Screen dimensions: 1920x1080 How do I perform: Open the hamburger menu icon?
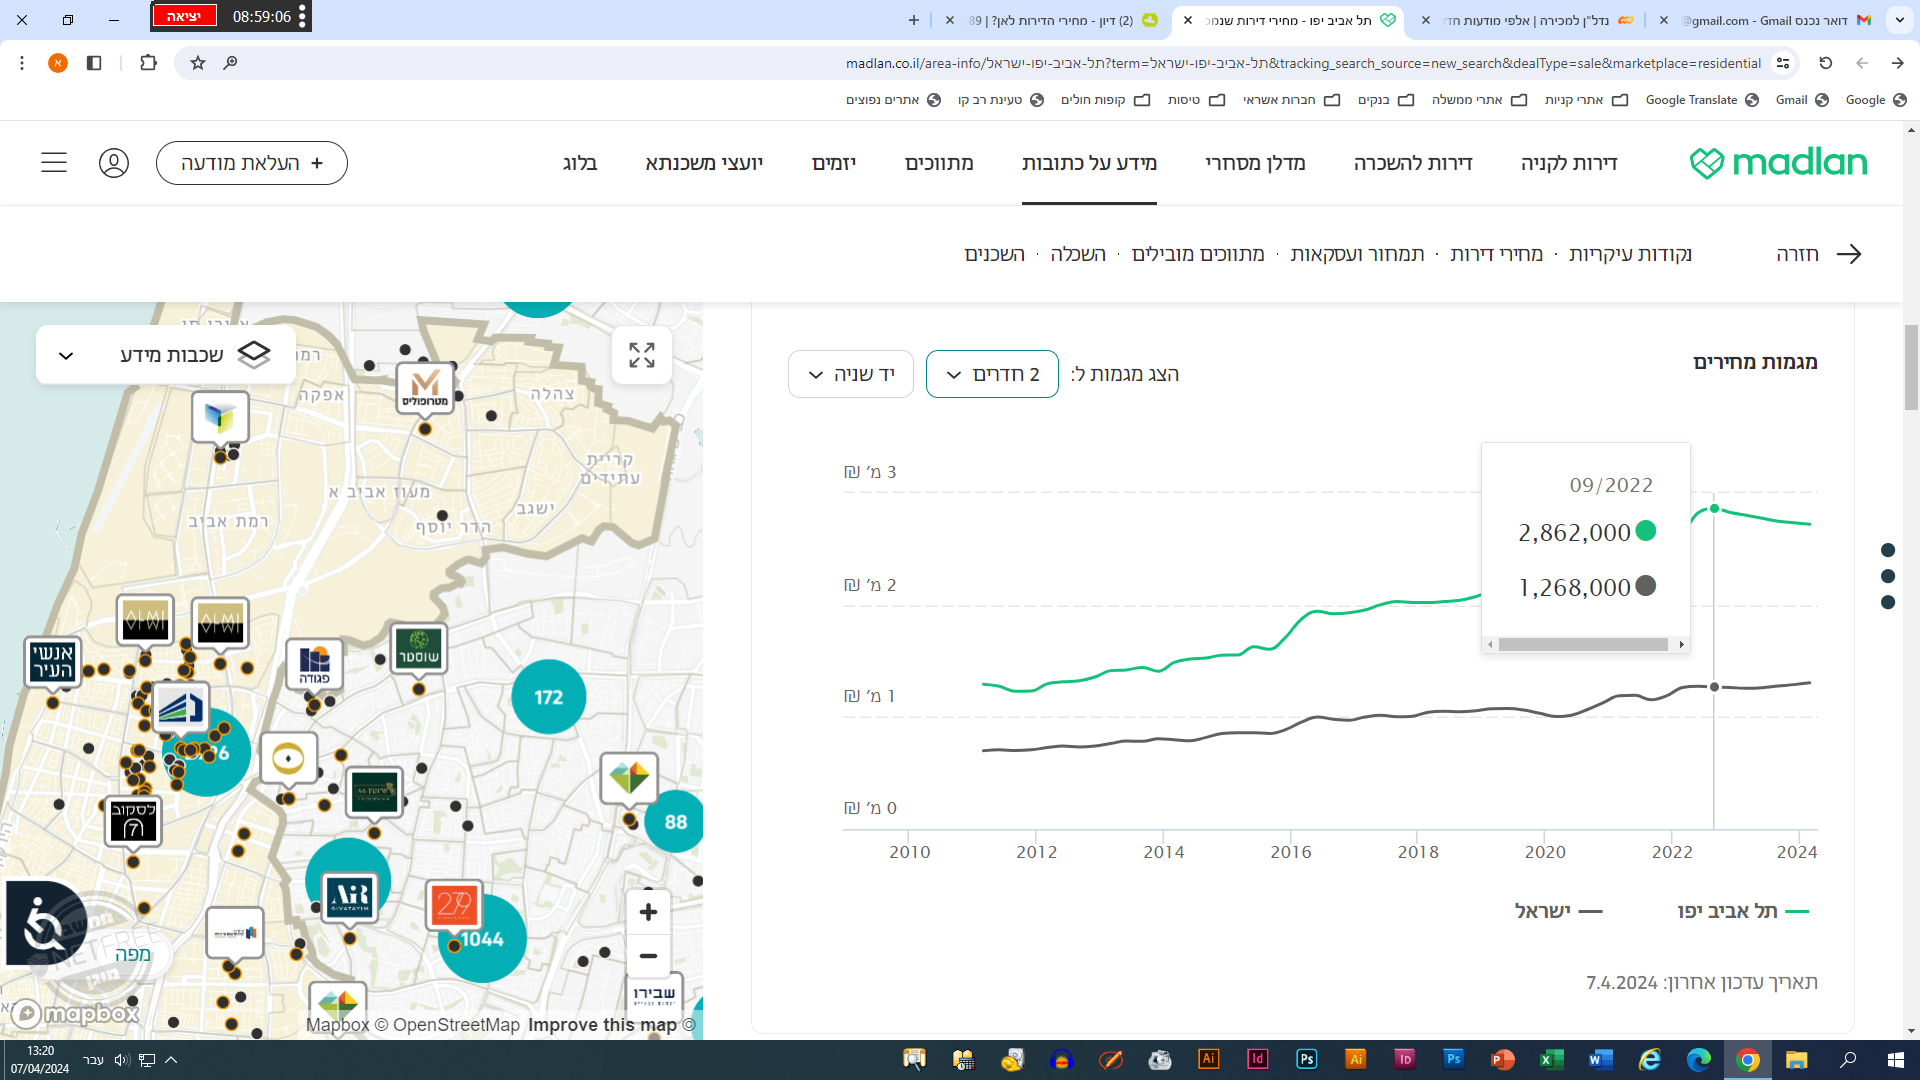click(54, 163)
